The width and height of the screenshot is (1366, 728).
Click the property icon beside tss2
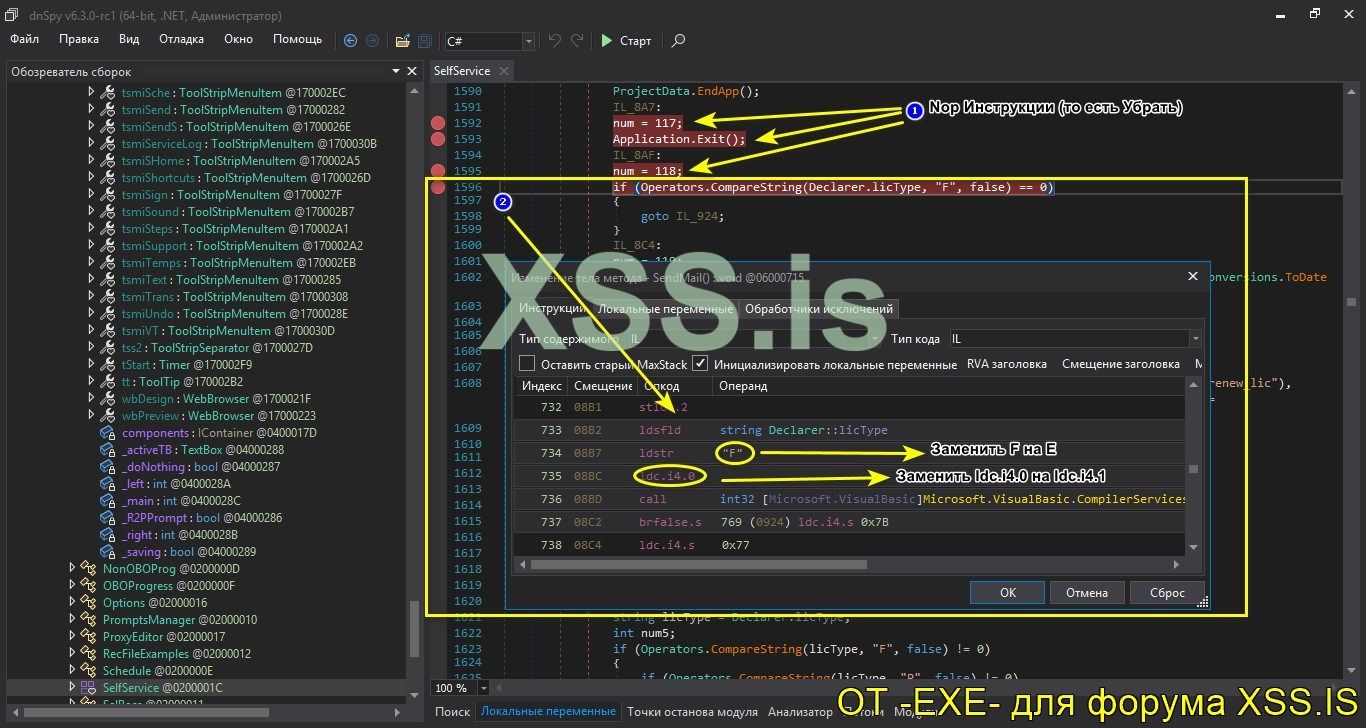click(109, 348)
